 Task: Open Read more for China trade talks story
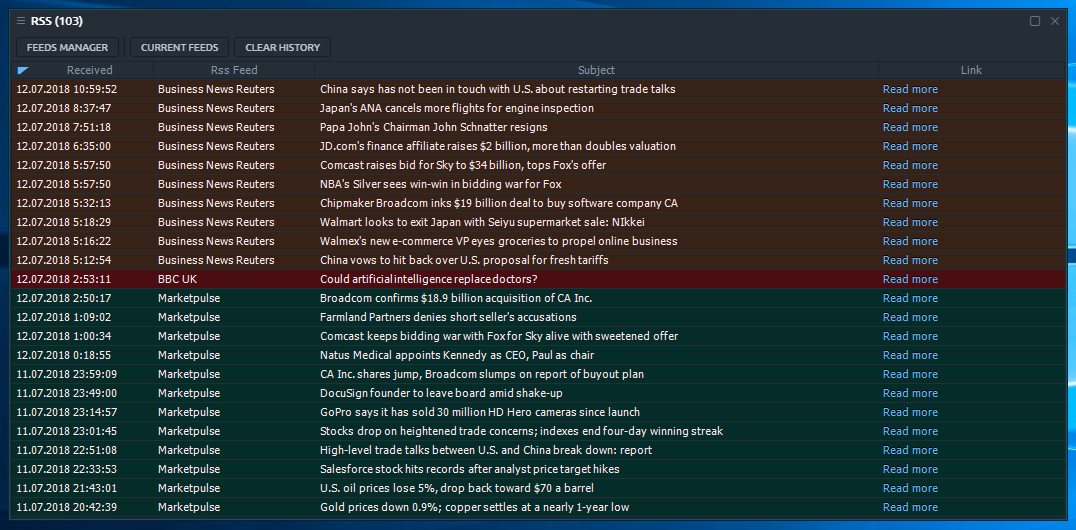(910, 89)
